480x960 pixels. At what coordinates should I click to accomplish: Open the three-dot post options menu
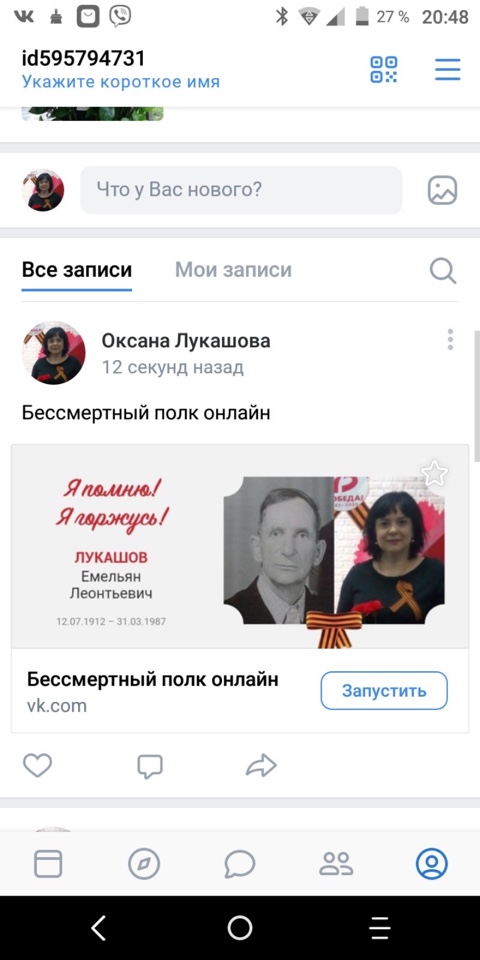point(450,339)
